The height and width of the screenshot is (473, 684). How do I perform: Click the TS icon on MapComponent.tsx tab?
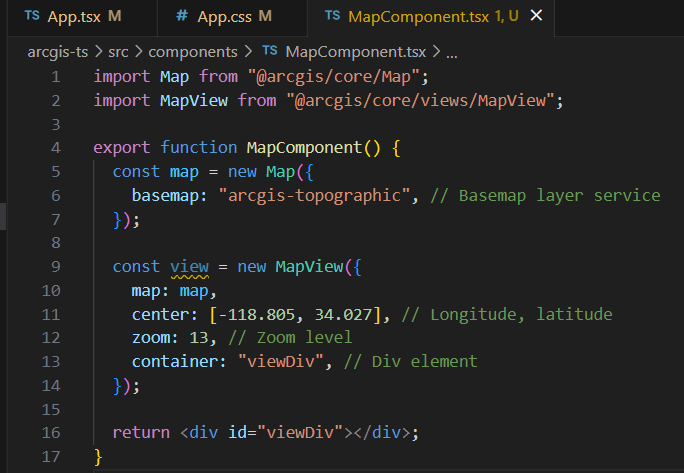point(332,16)
